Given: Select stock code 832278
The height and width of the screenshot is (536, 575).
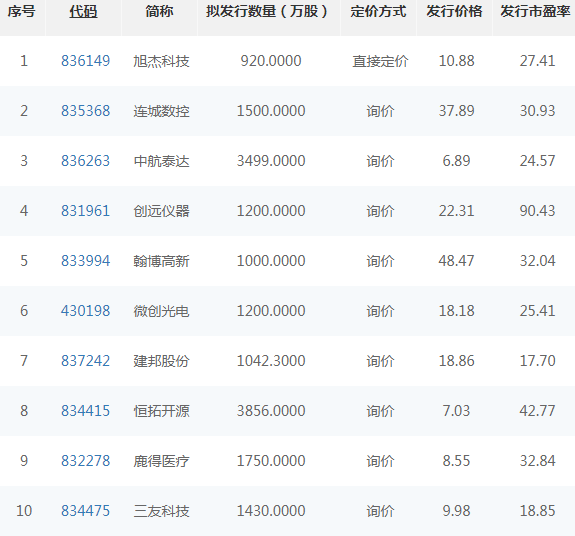Looking at the screenshot, I should point(85,461).
